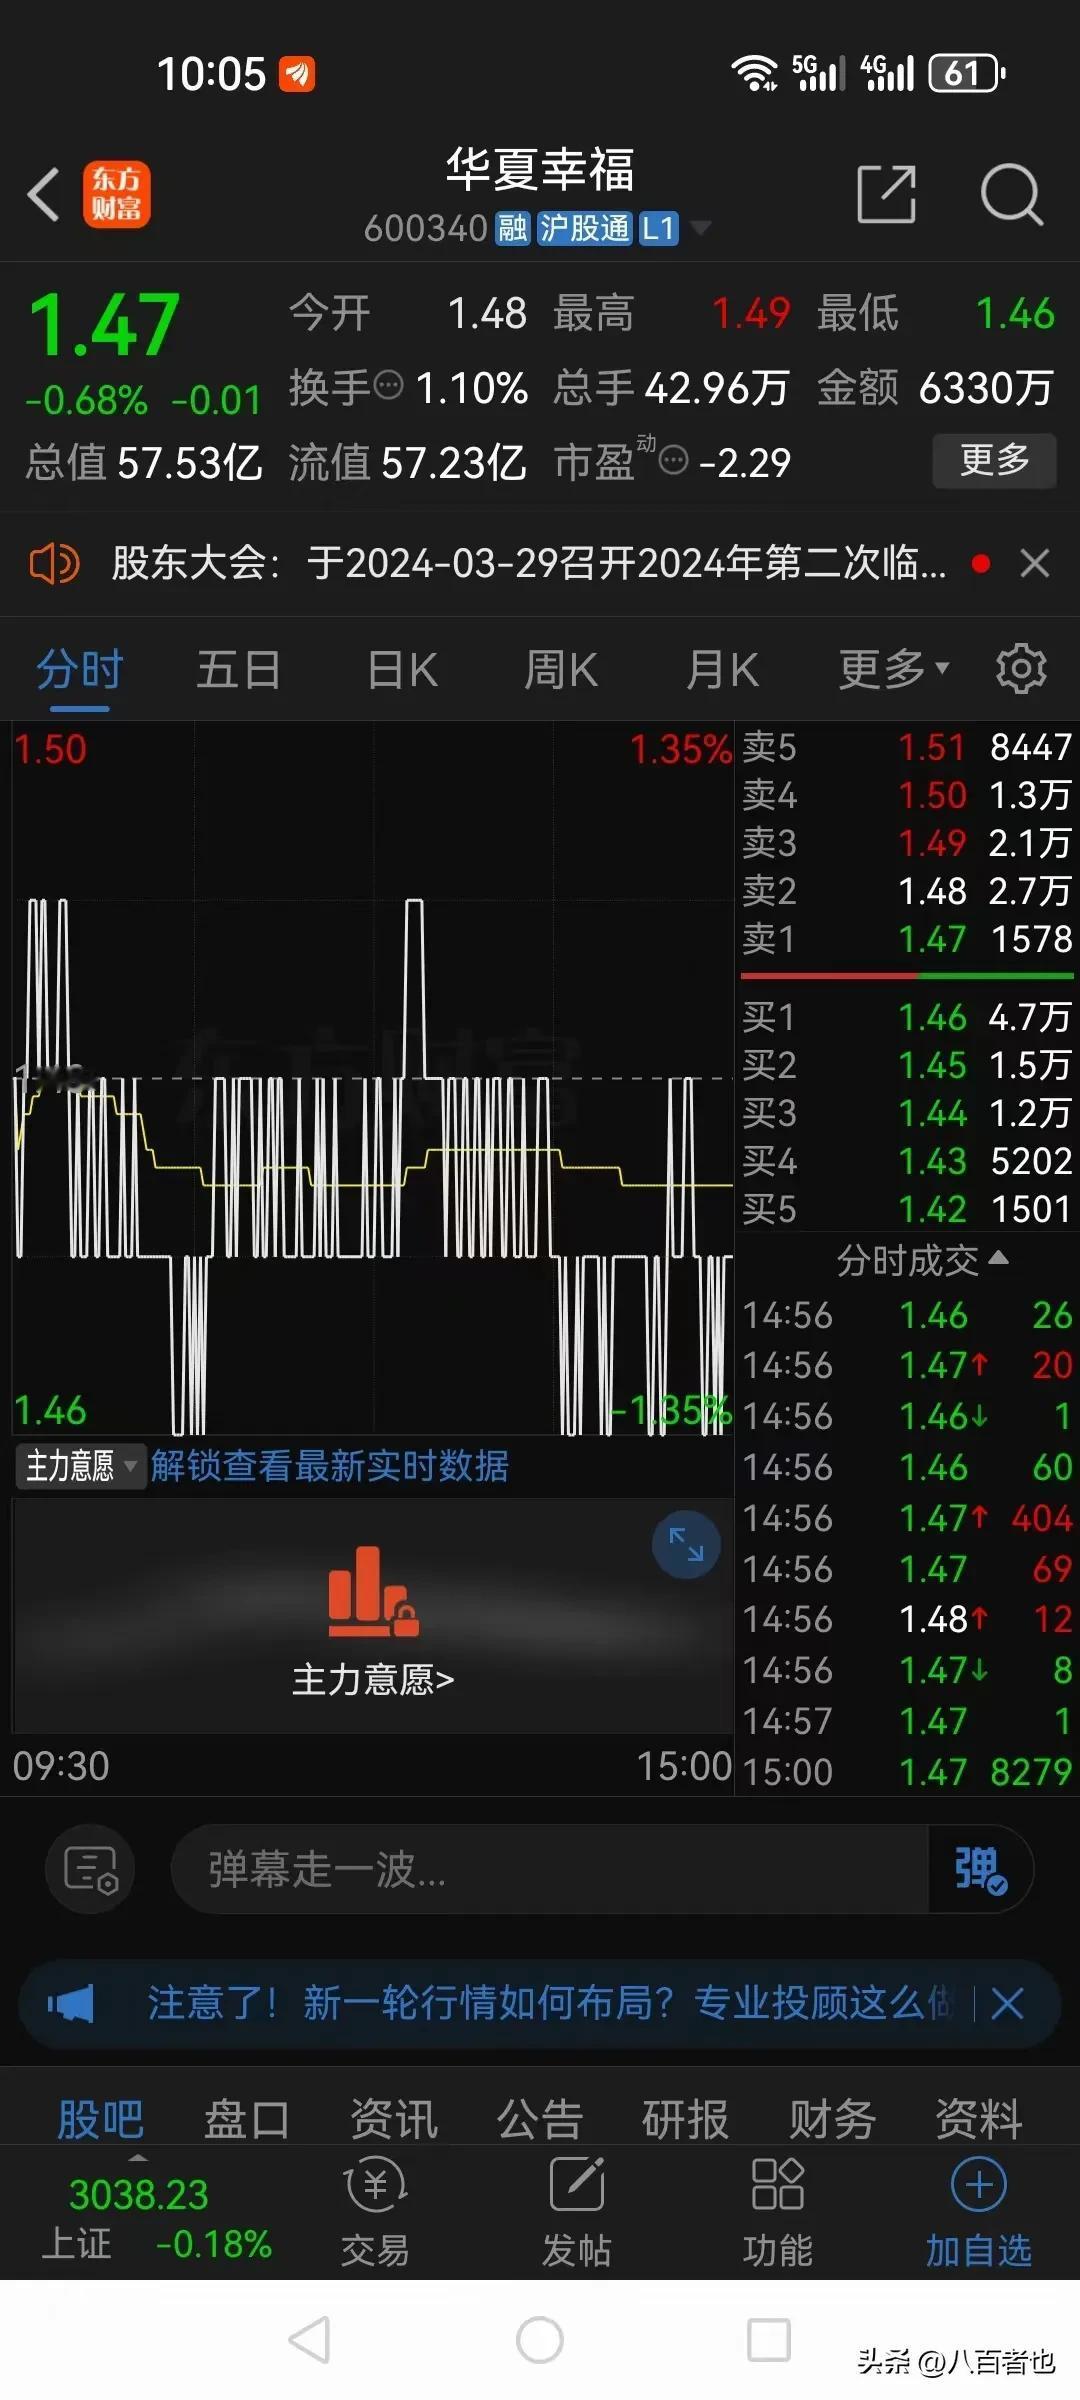Tap the 买5 1.42 order row

click(x=907, y=1209)
